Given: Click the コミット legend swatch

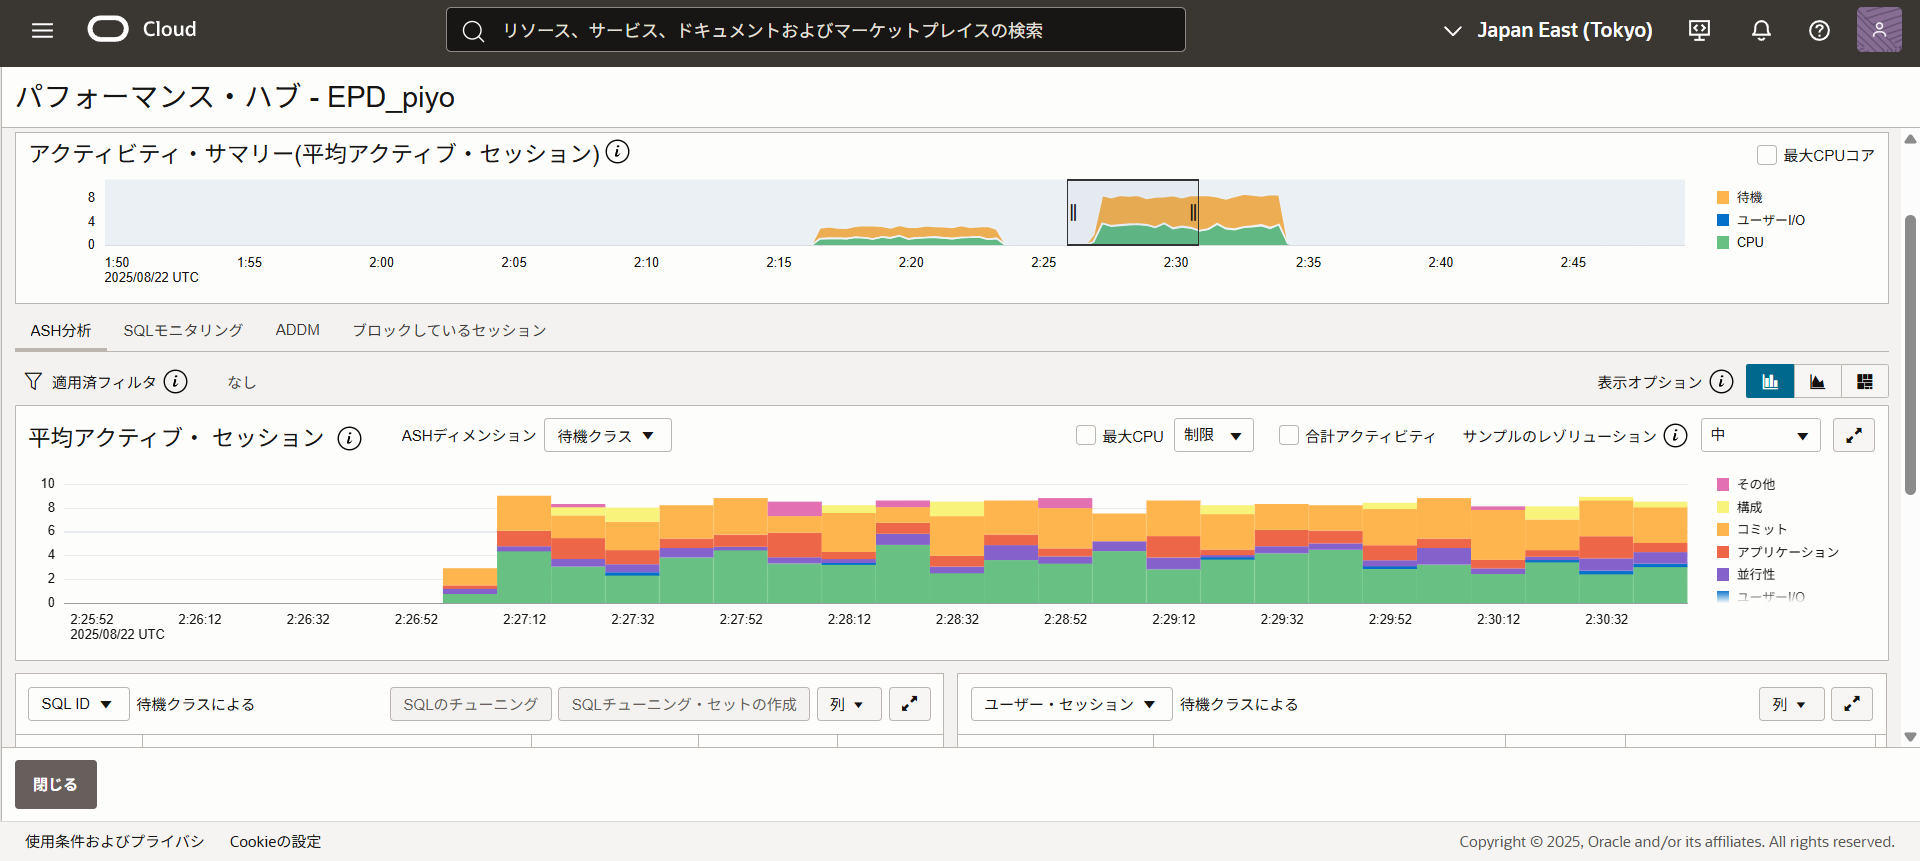Looking at the screenshot, I should pos(1723,529).
